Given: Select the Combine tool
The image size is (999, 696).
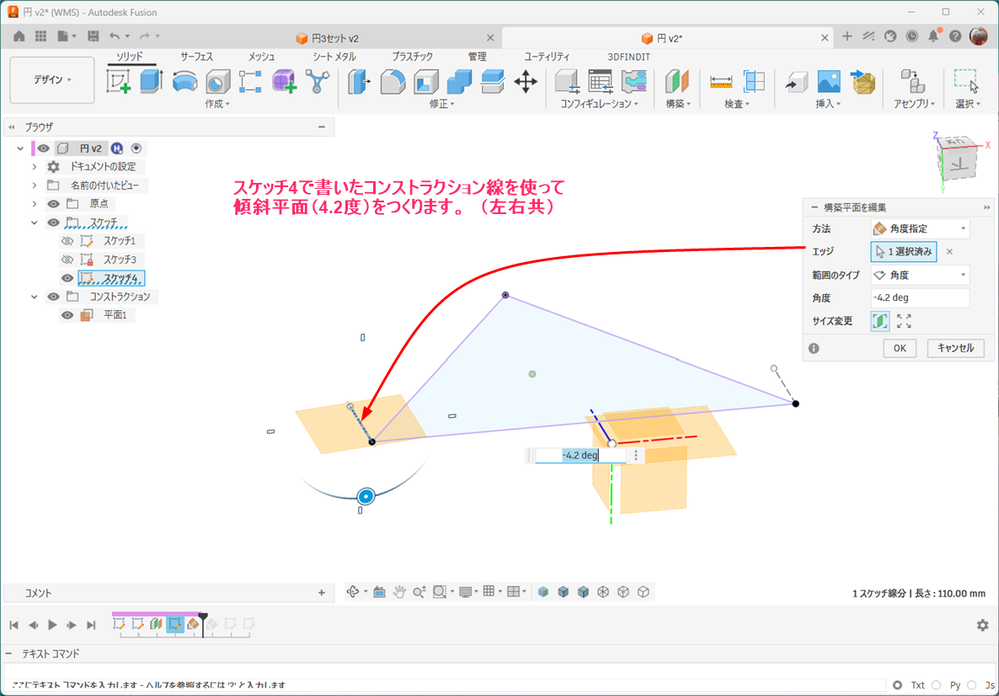Looking at the screenshot, I should click(x=459, y=82).
